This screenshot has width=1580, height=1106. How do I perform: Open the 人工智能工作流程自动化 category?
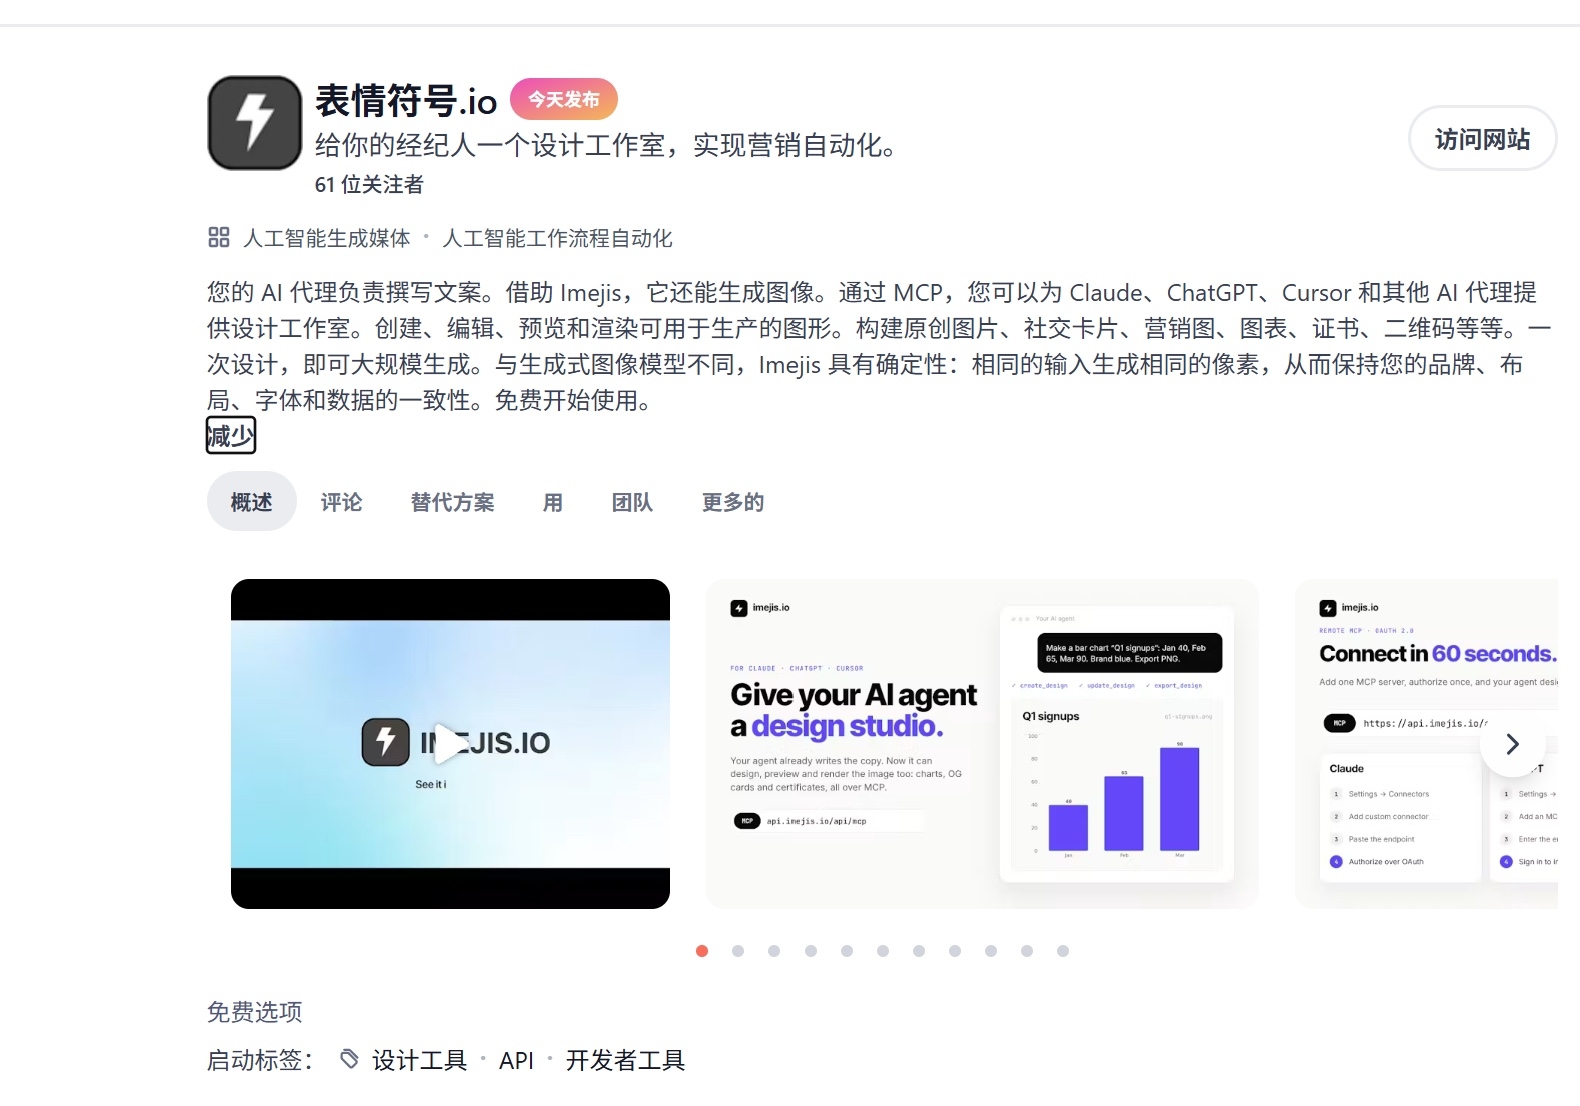(558, 238)
